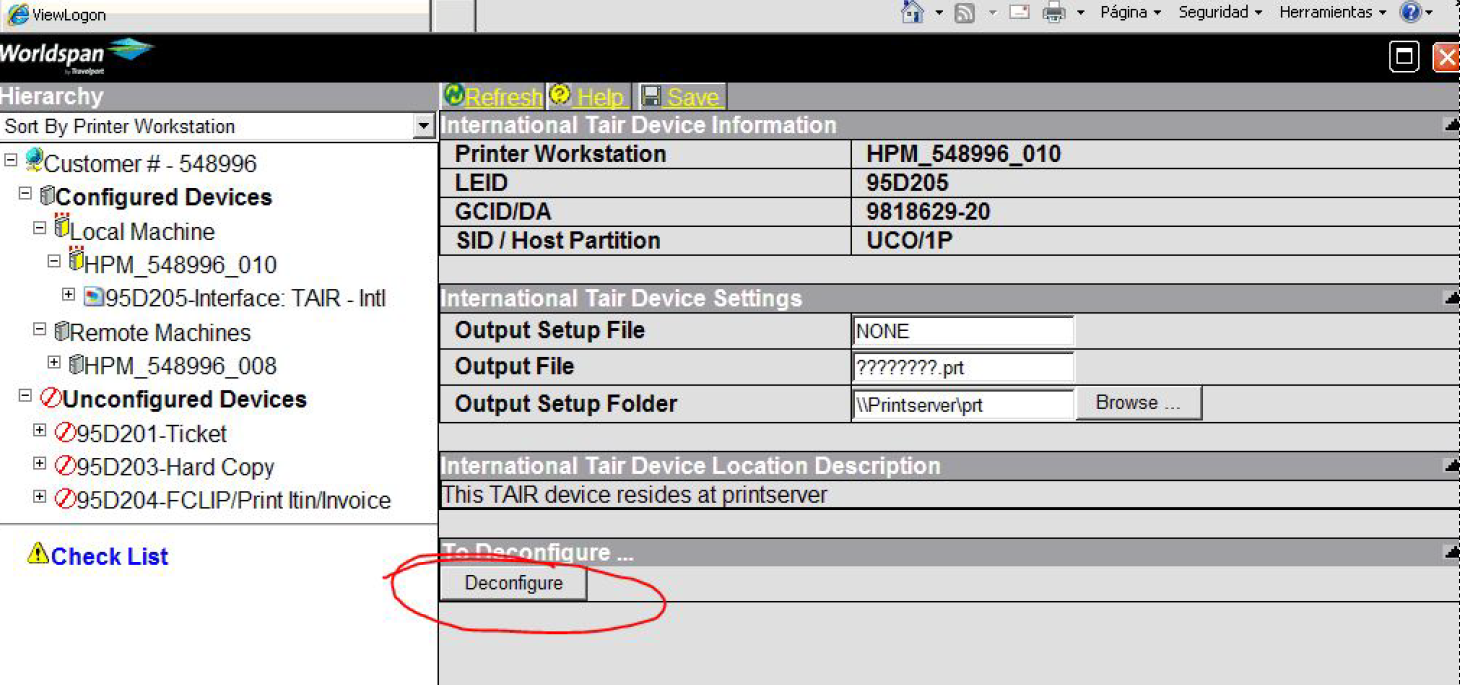1464x685 pixels.
Task: Select 95D205-Interface: TAIR - Intl tree item
Action: point(245,298)
